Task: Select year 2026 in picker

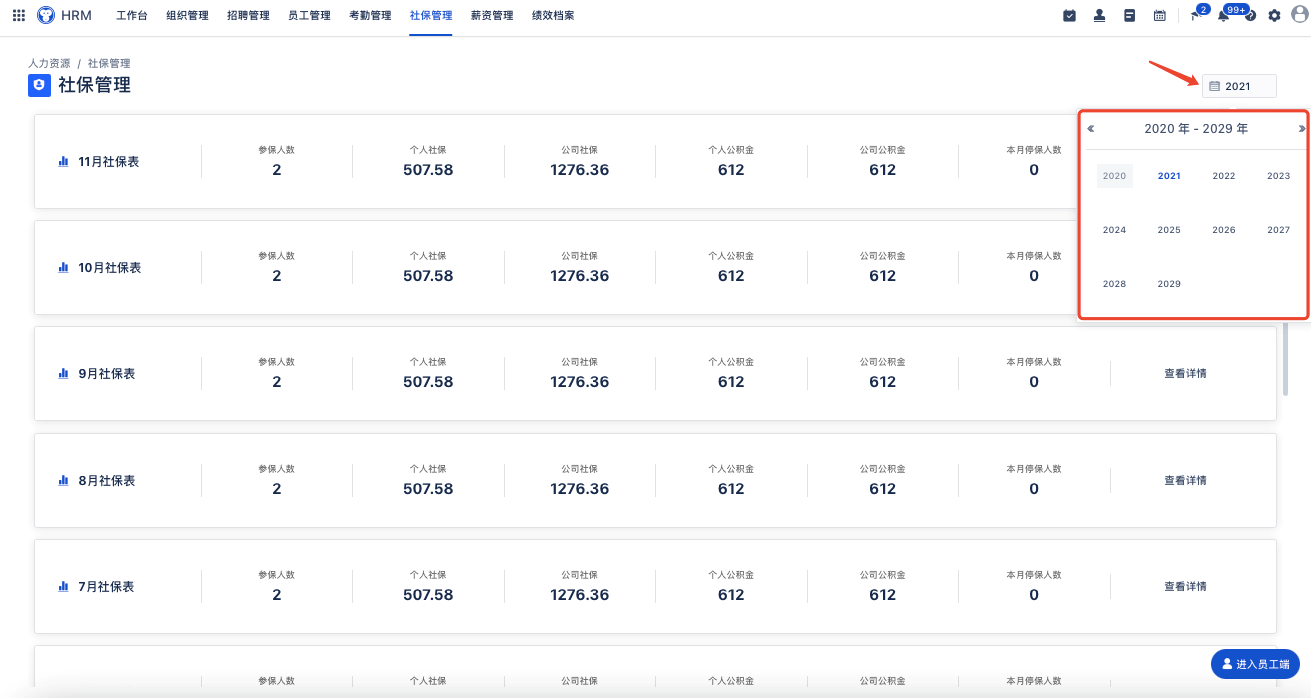Action: [x=1224, y=230]
